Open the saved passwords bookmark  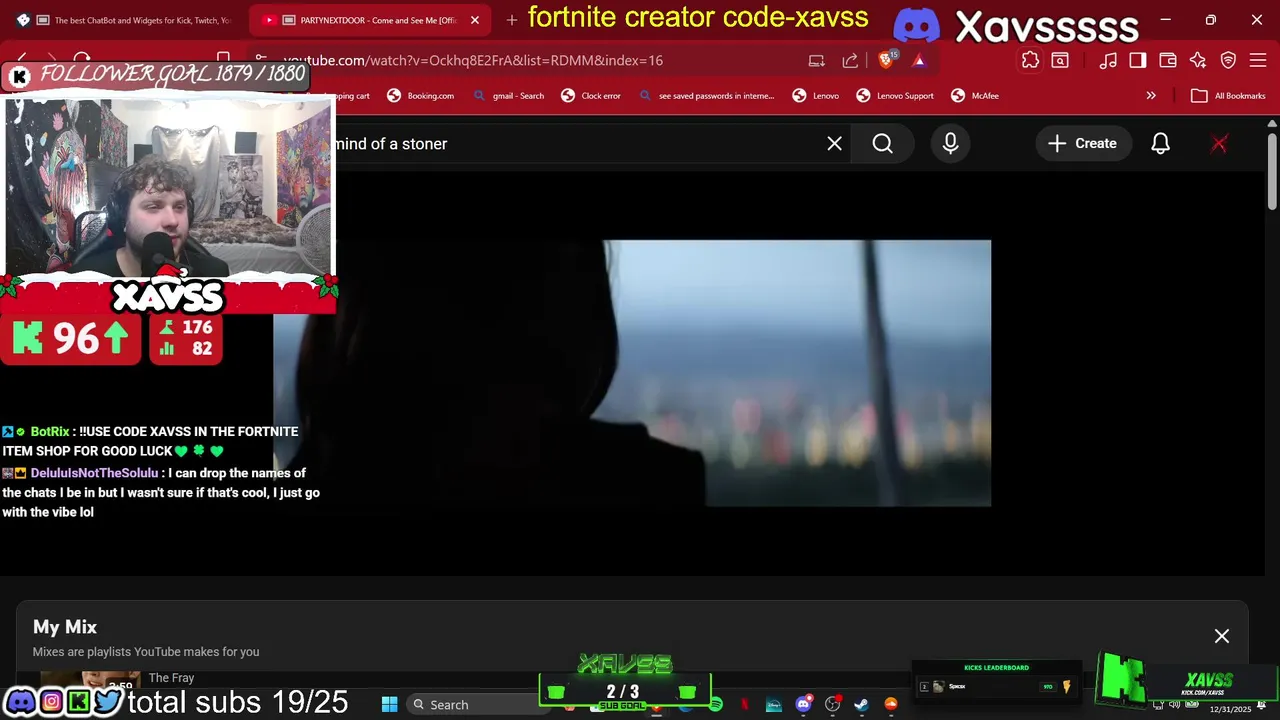pyautogui.click(x=706, y=95)
